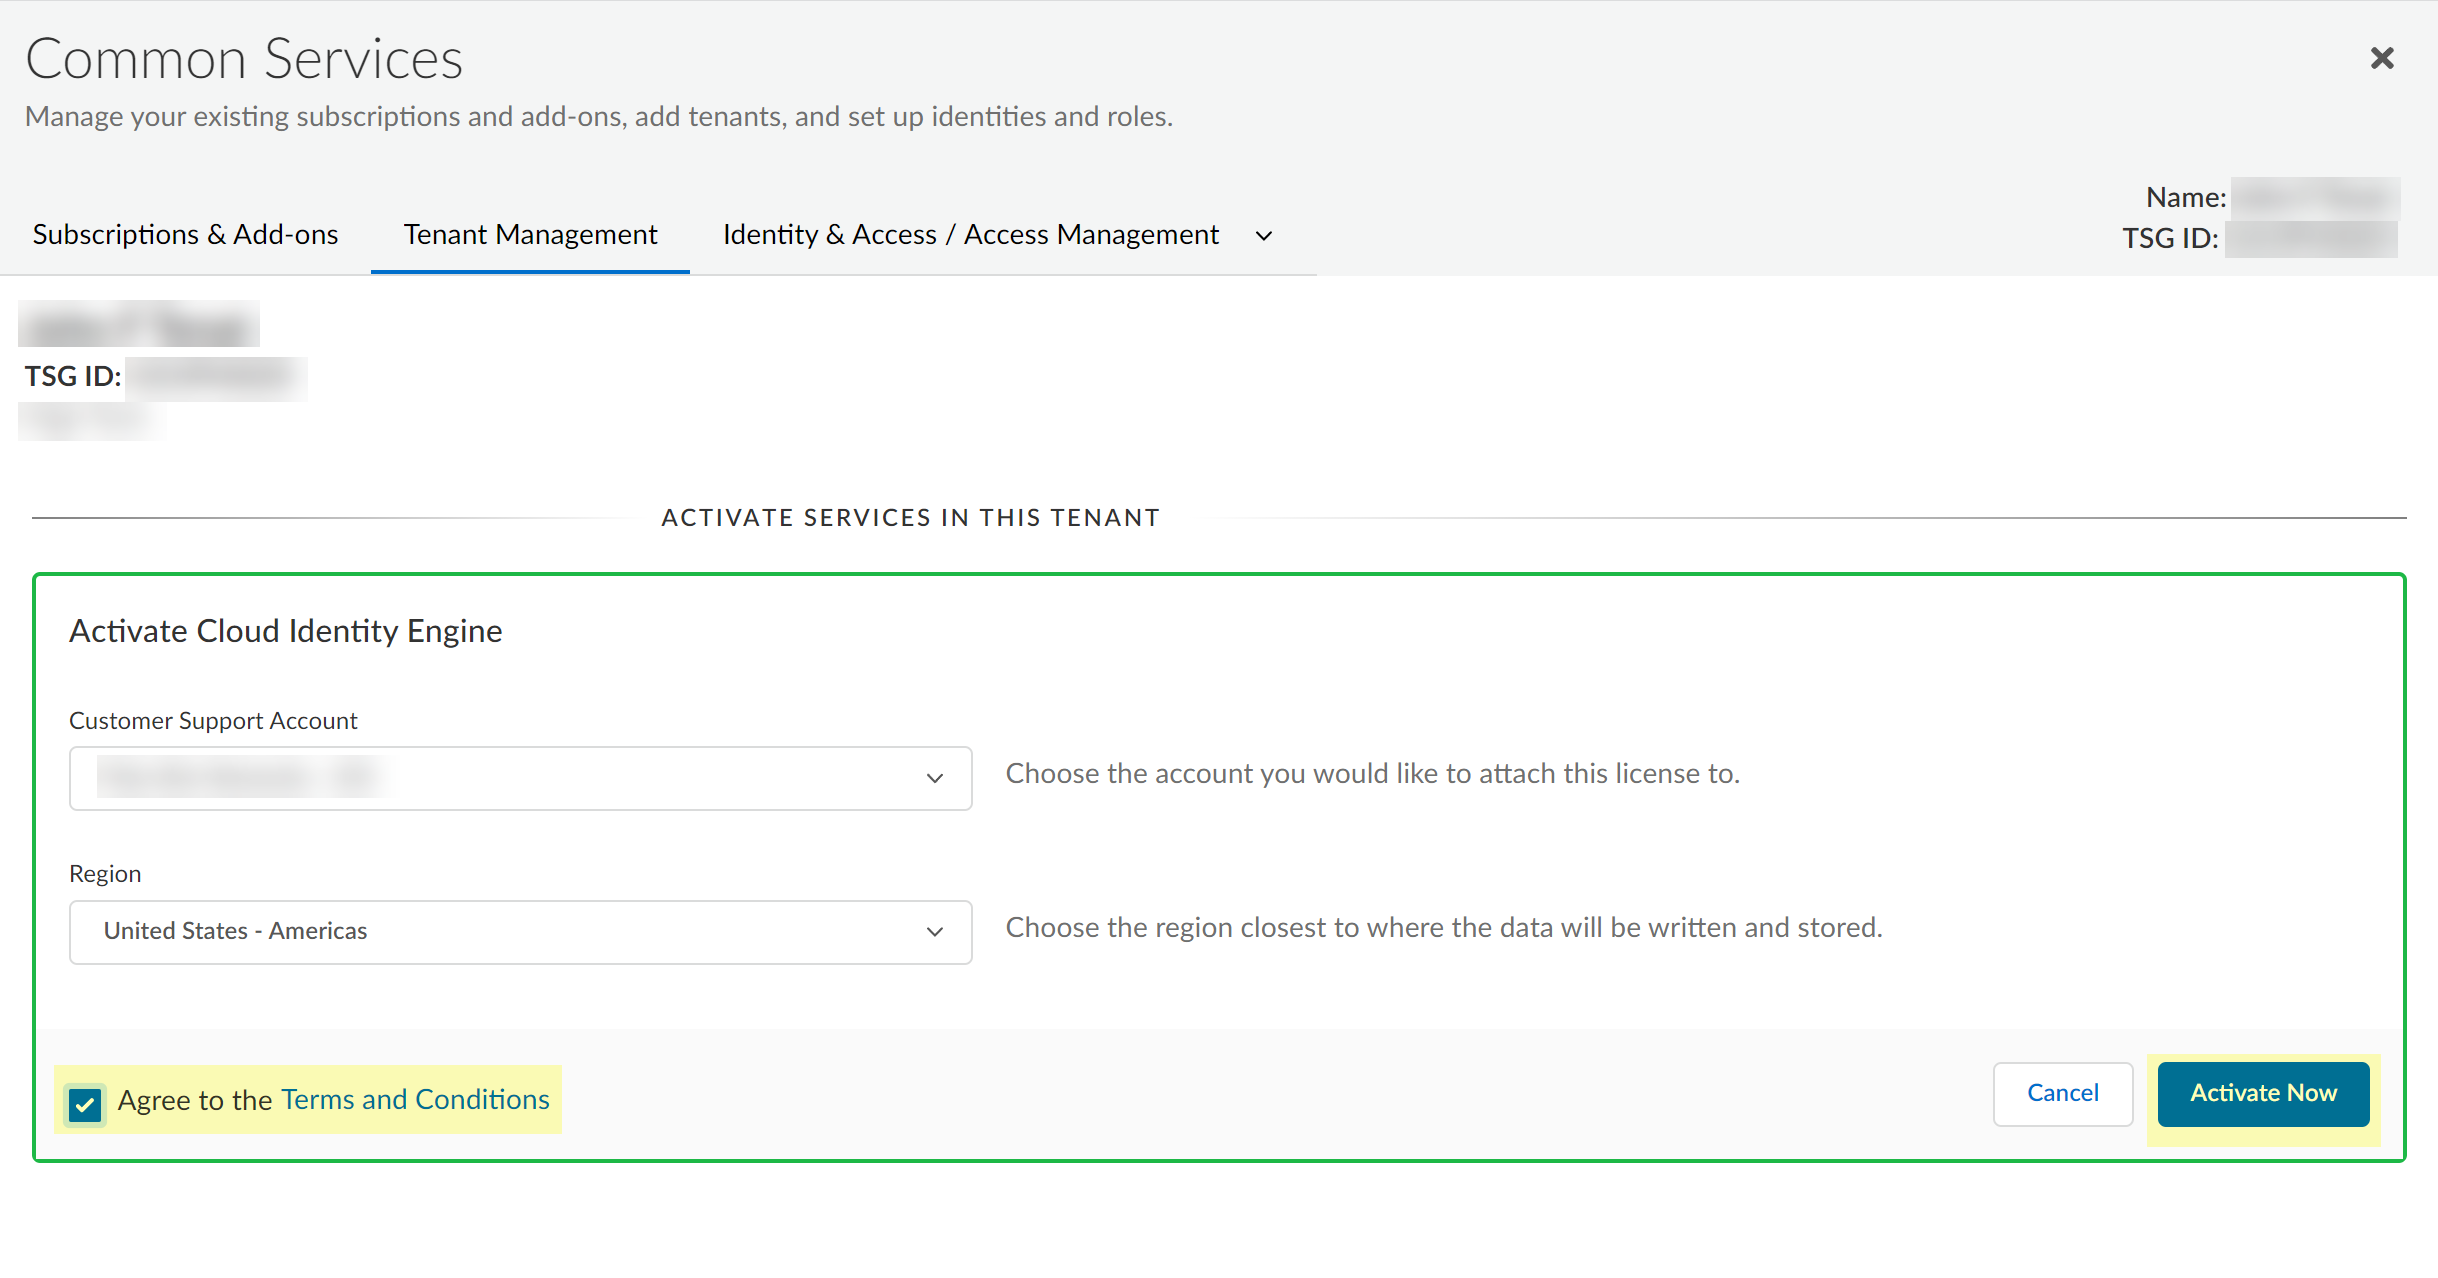The image size is (2438, 1278).
Task: Click the blurred tenant name above TSG ID
Action: click(x=138, y=323)
